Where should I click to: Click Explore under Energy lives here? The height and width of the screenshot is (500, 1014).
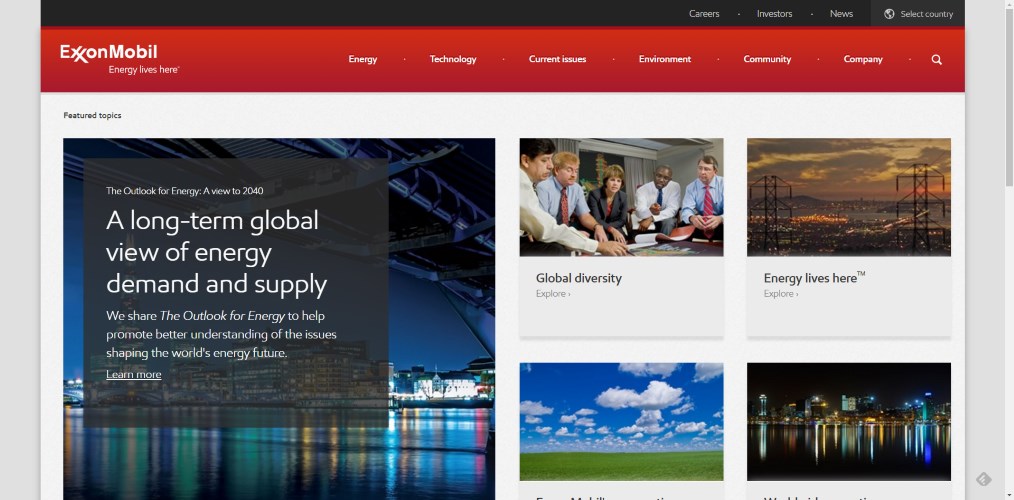781,294
